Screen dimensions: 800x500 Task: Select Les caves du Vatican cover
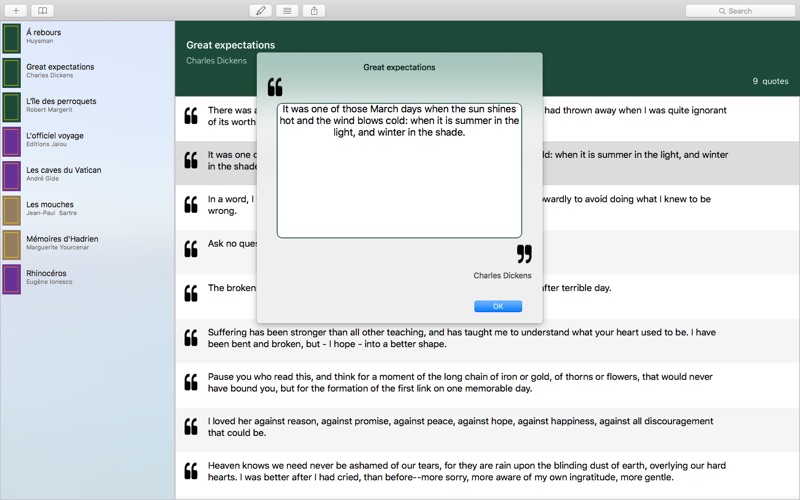[11, 176]
